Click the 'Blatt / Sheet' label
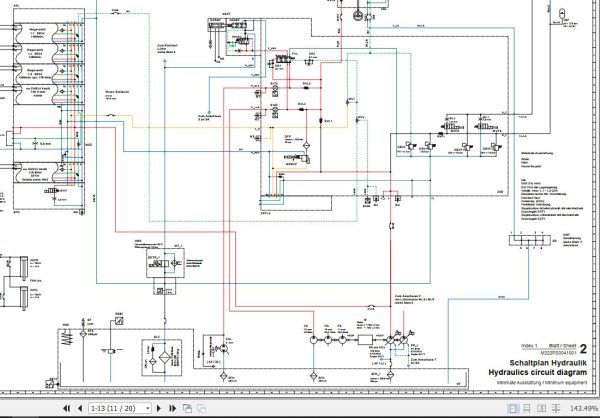The image size is (600, 418). 562,346
